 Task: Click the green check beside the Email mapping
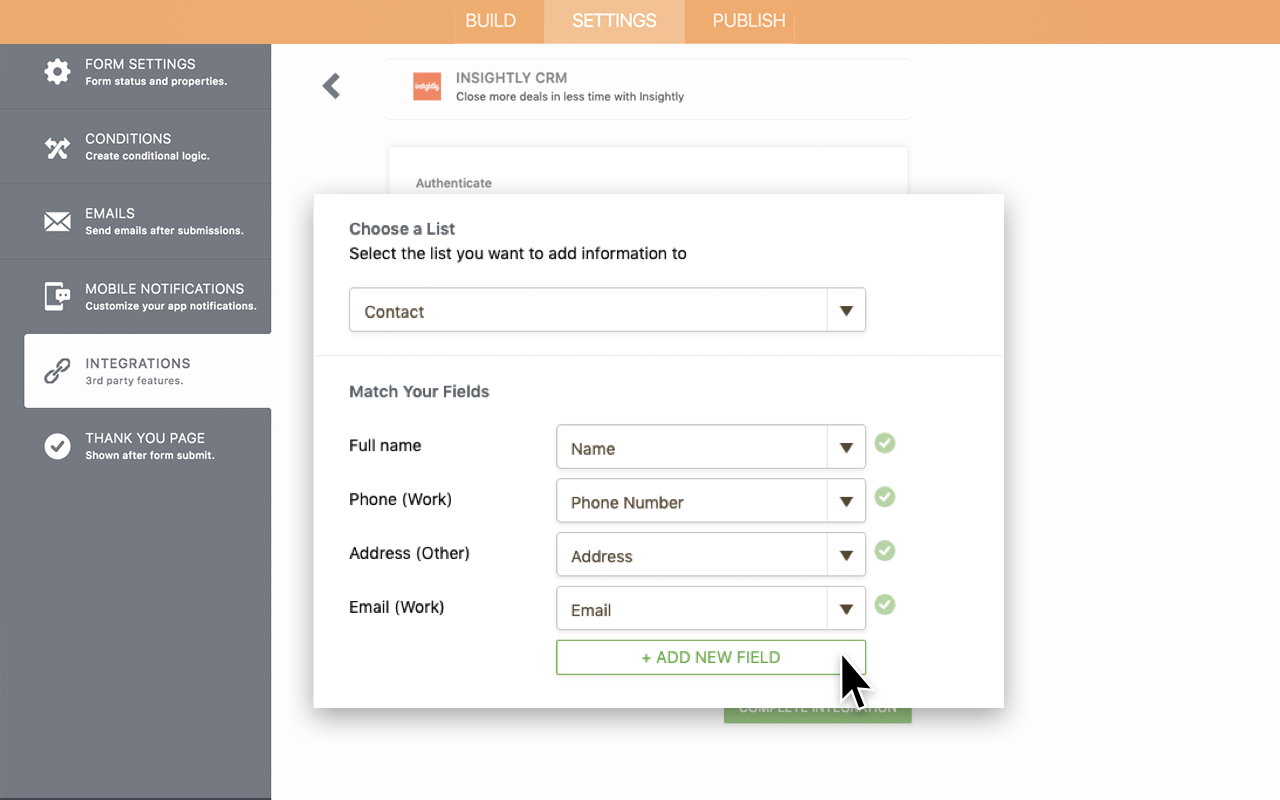pyautogui.click(x=884, y=605)
